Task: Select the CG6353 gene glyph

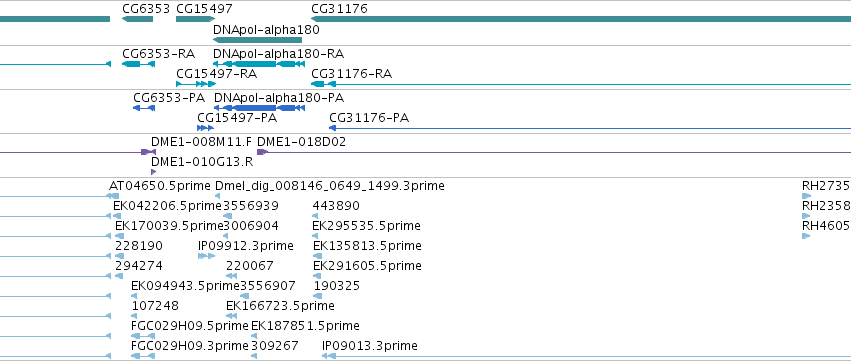Action: 137,19
